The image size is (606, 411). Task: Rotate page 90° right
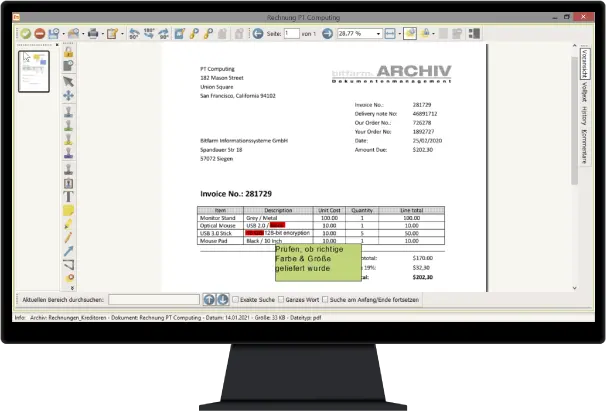pyautogui.click(x=164, y=34)
